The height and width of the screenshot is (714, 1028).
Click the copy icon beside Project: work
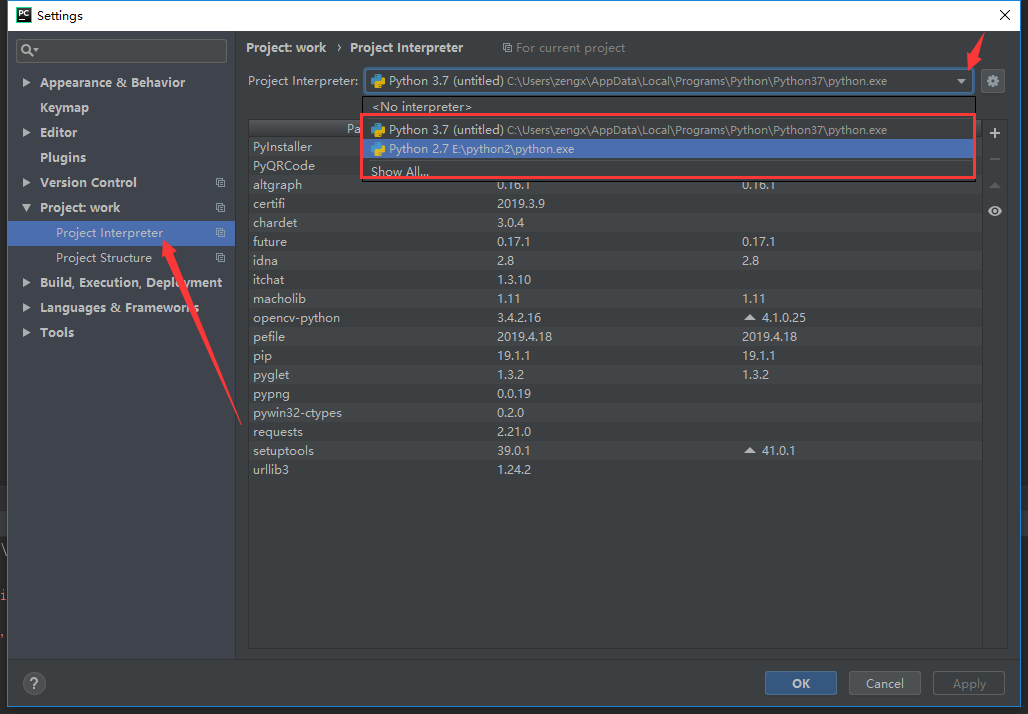pyautogui.click(x=220, y=207)
